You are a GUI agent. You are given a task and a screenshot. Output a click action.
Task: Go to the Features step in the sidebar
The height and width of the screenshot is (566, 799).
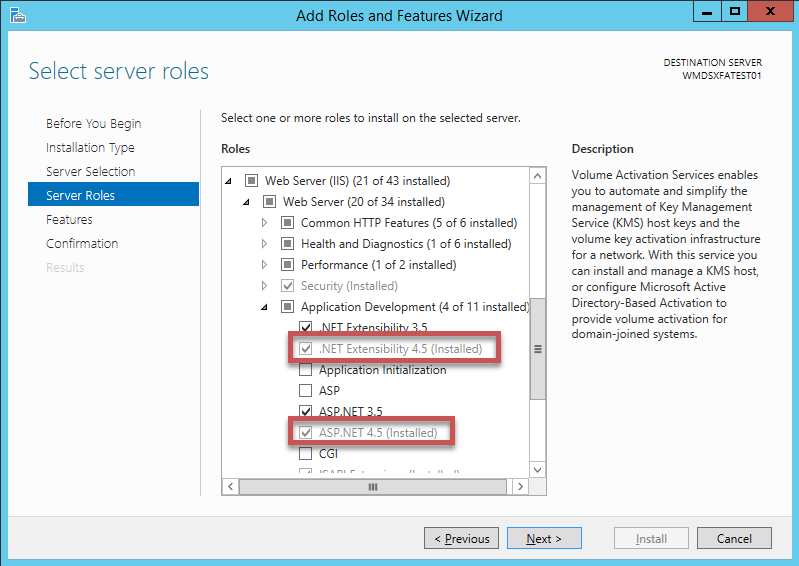coord(69,220)
